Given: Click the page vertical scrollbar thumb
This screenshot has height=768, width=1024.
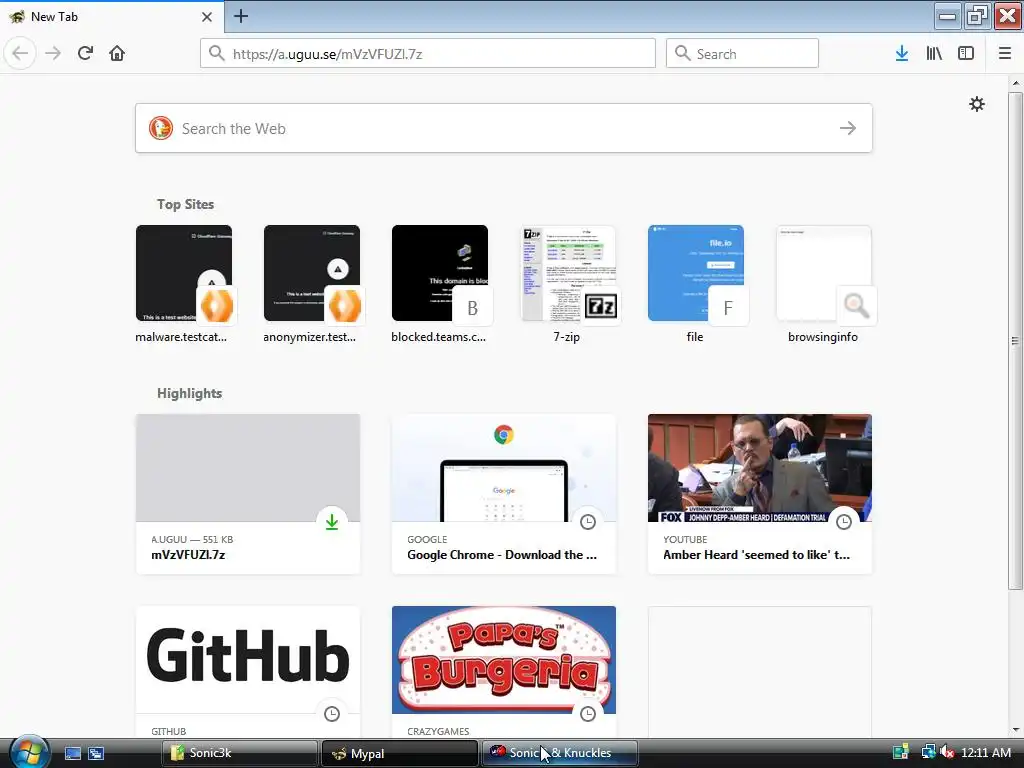Looking at the screenshot, I should click(1015, 340).
